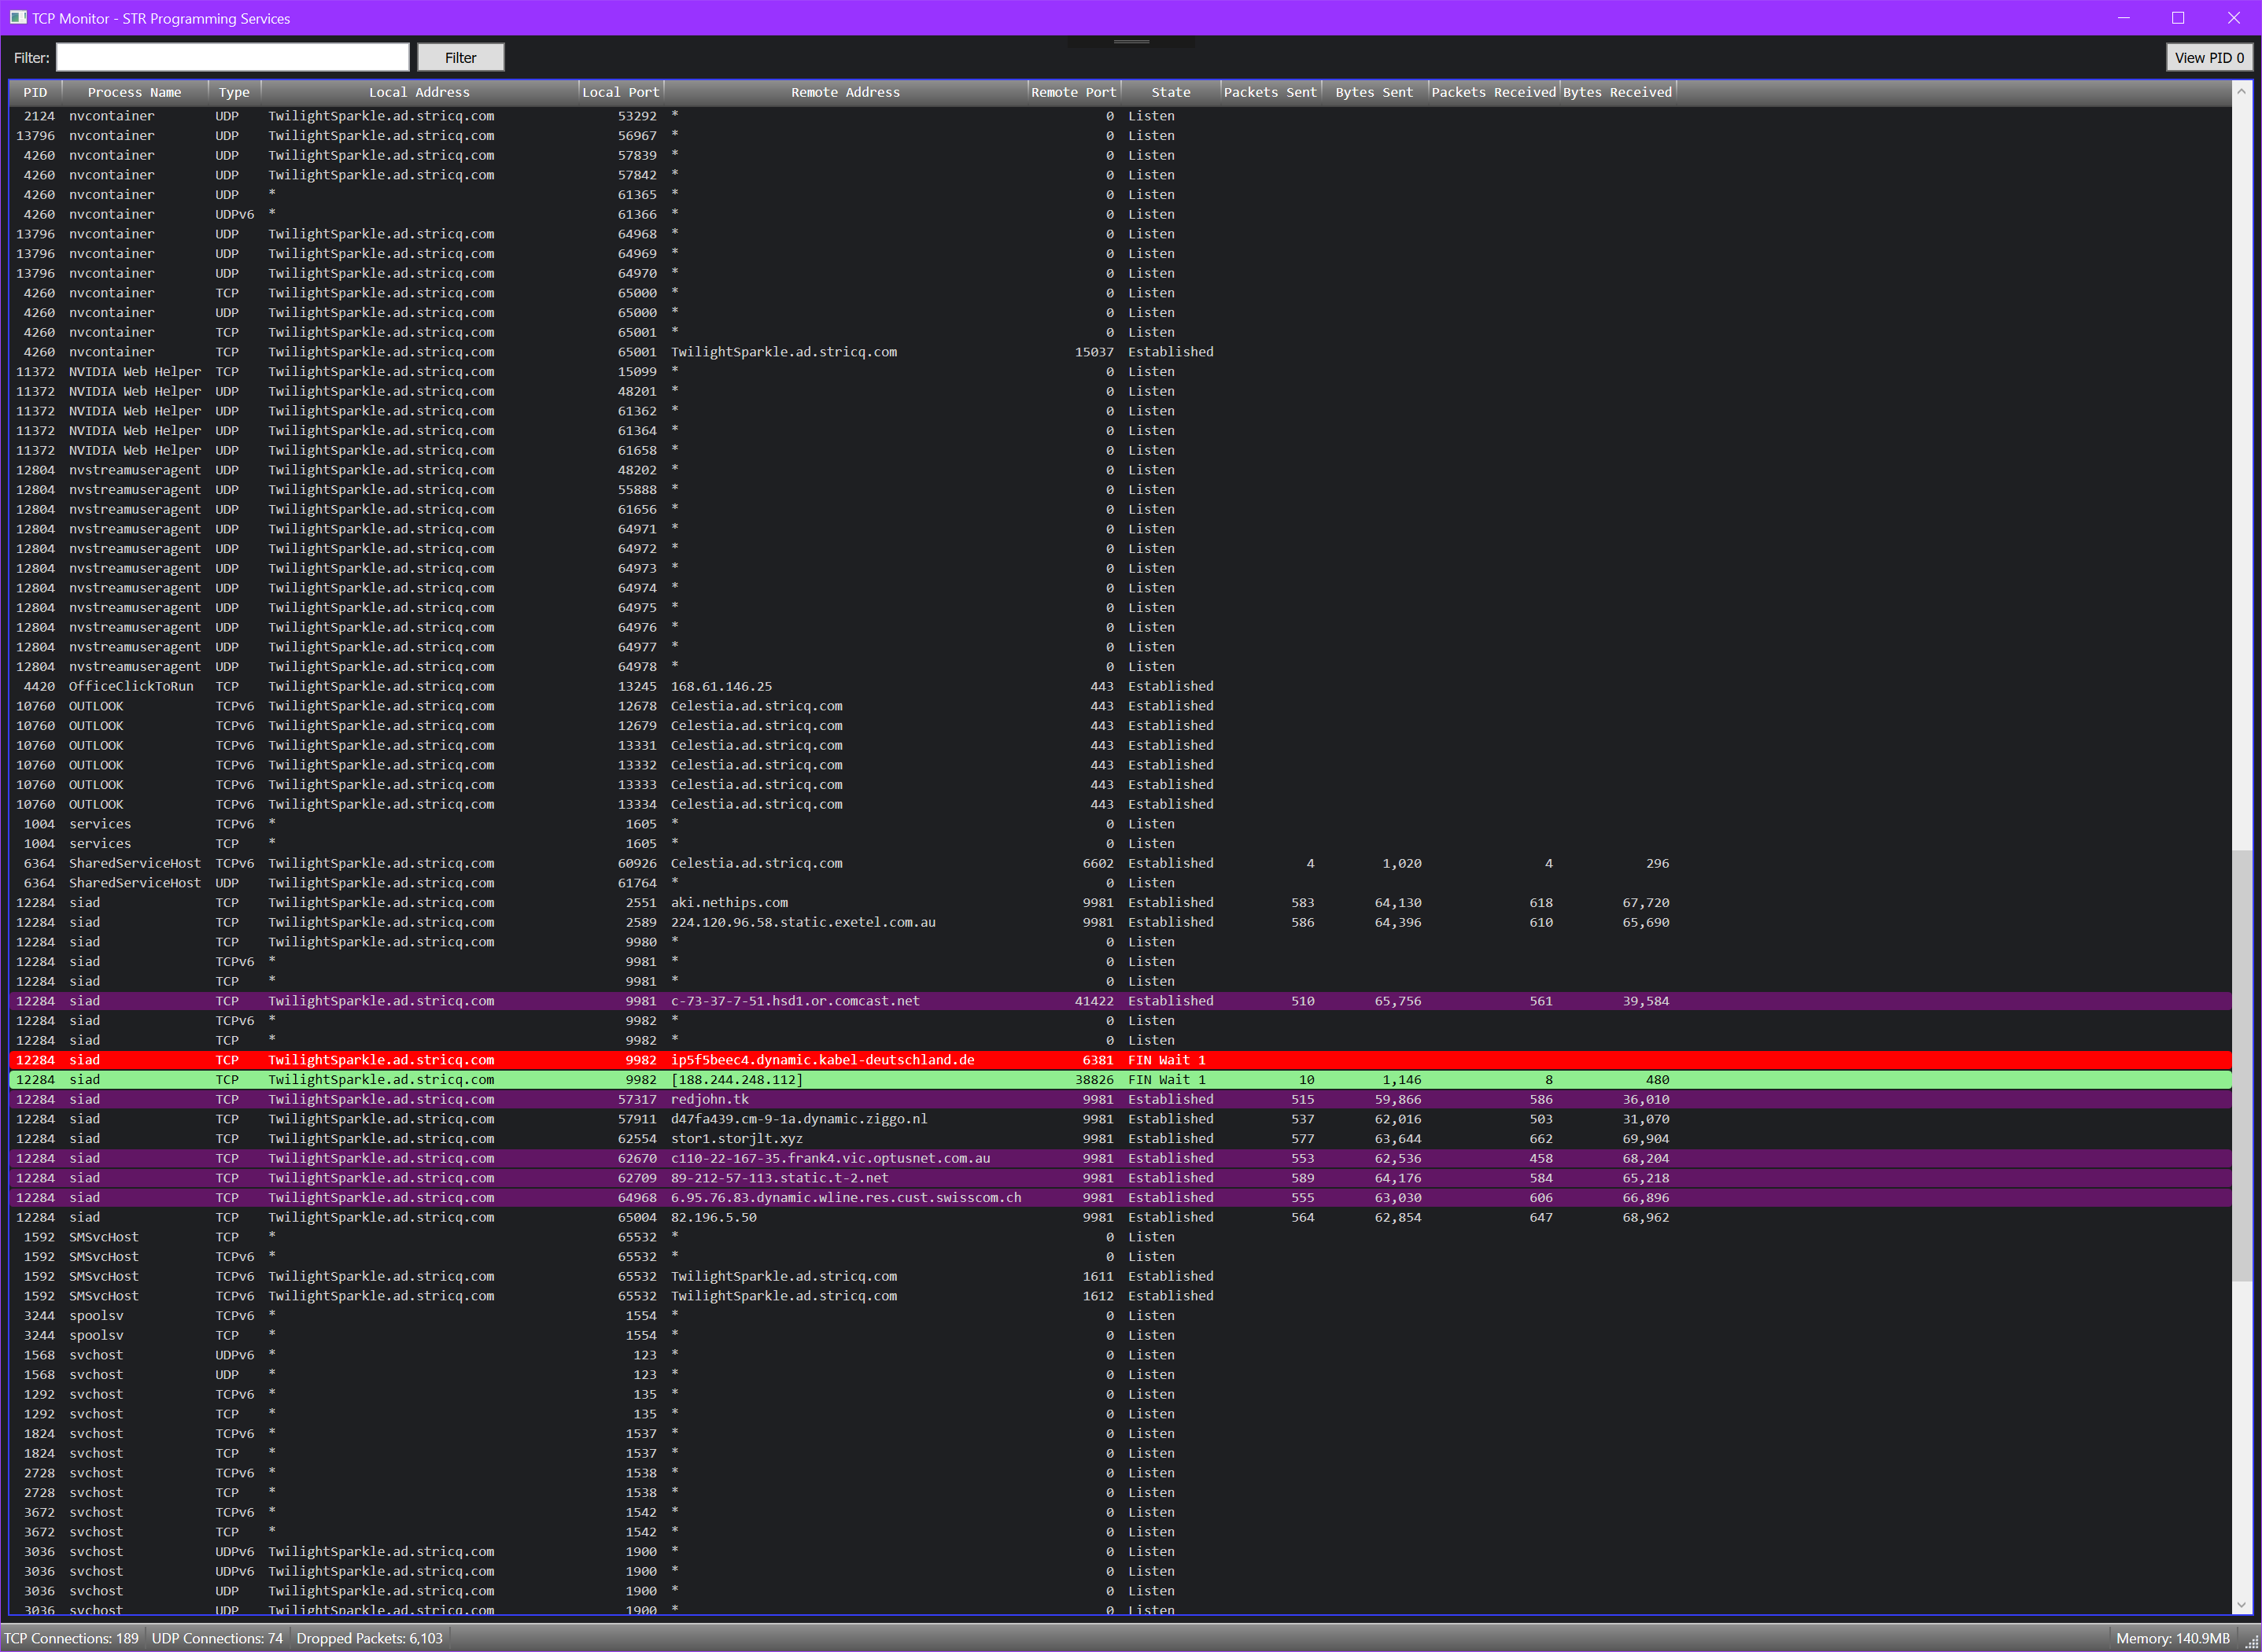Sort by the State column header

[1170, 92]
